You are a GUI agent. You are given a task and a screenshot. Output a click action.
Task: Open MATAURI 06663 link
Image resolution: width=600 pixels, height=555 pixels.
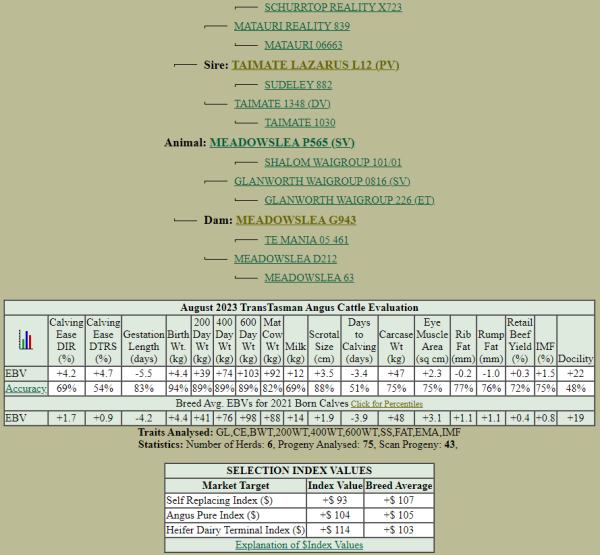[x=303, y=45]
